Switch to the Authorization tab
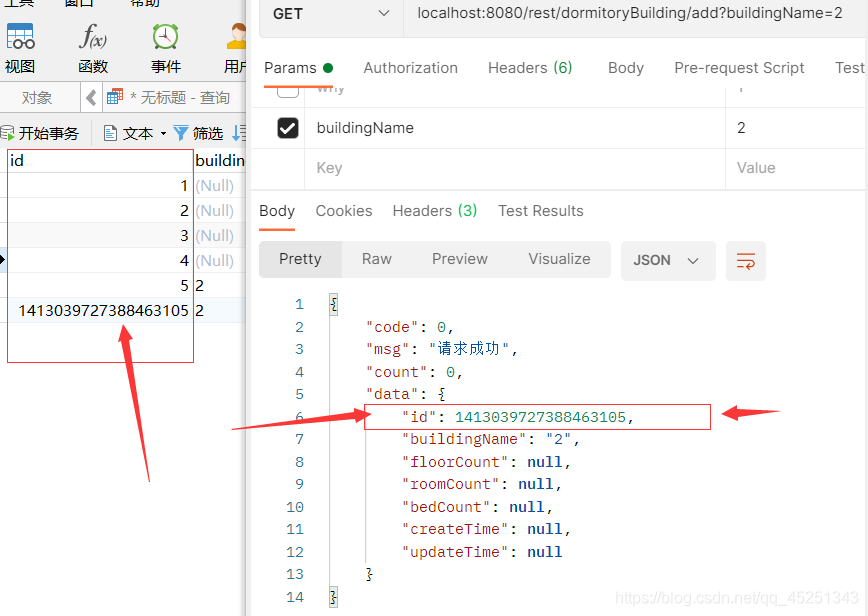Screen dimensions: 868x616 (x=410, y=68)
